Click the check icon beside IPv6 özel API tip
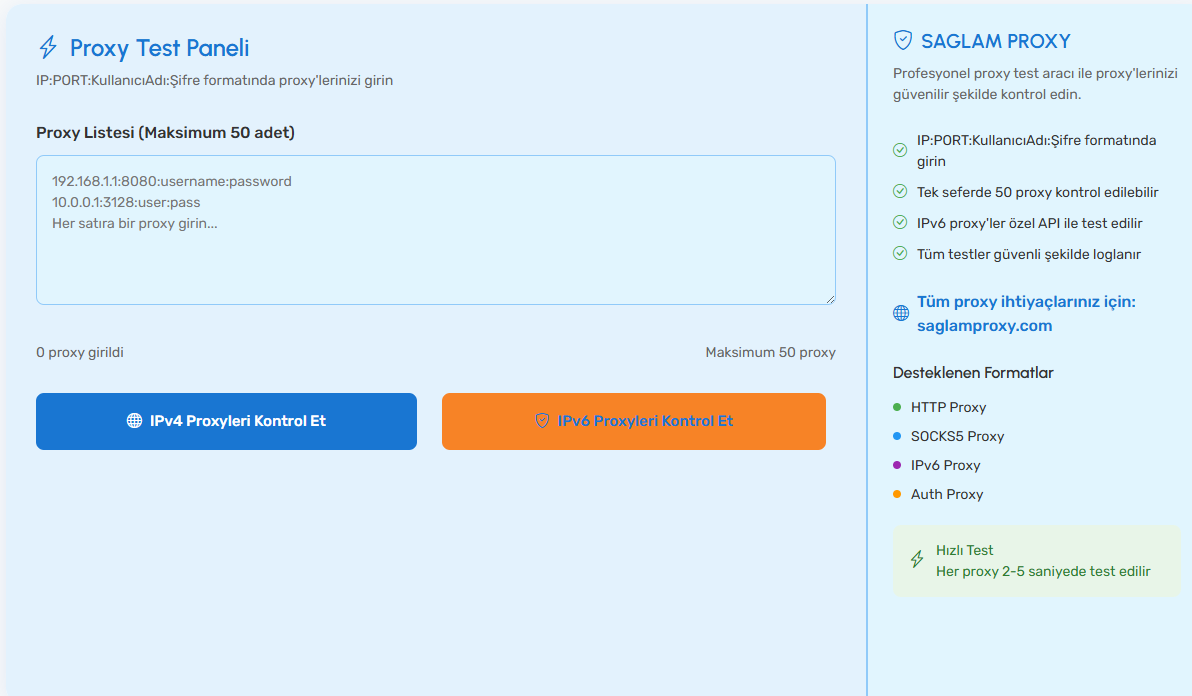 click(x=900, y=223)
